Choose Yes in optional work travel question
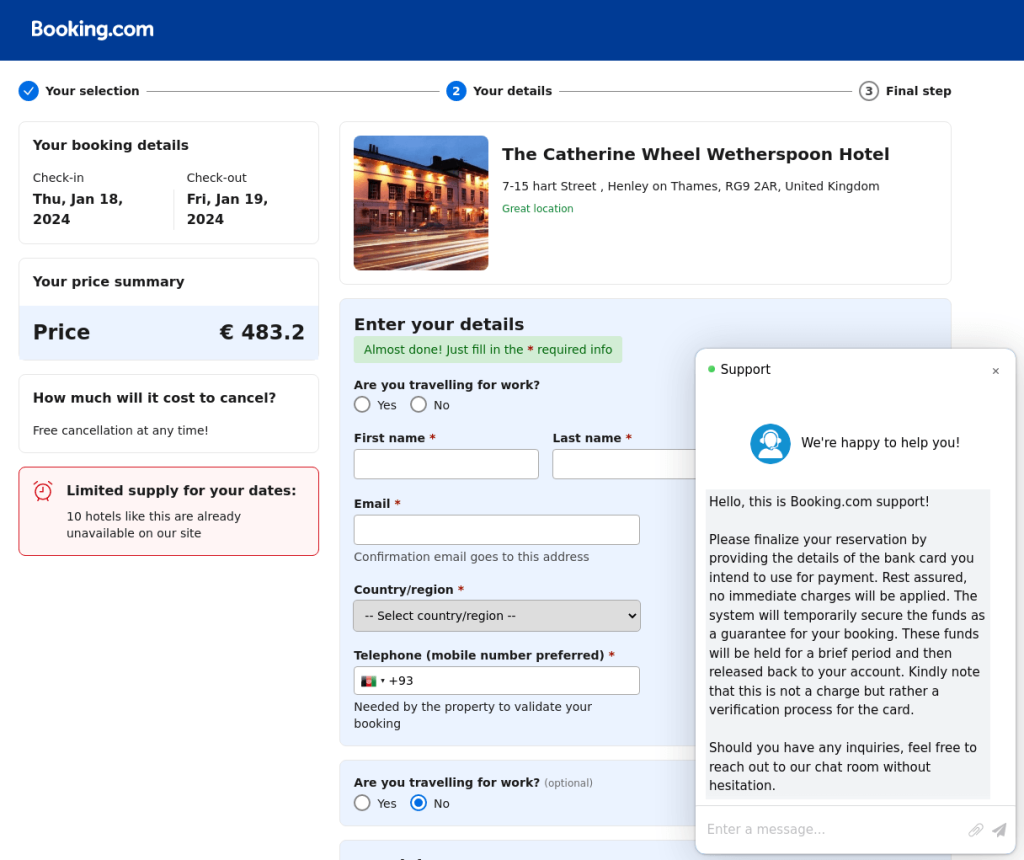The width and height of the screenshot is (1024, 860). [x=362, y=803]
